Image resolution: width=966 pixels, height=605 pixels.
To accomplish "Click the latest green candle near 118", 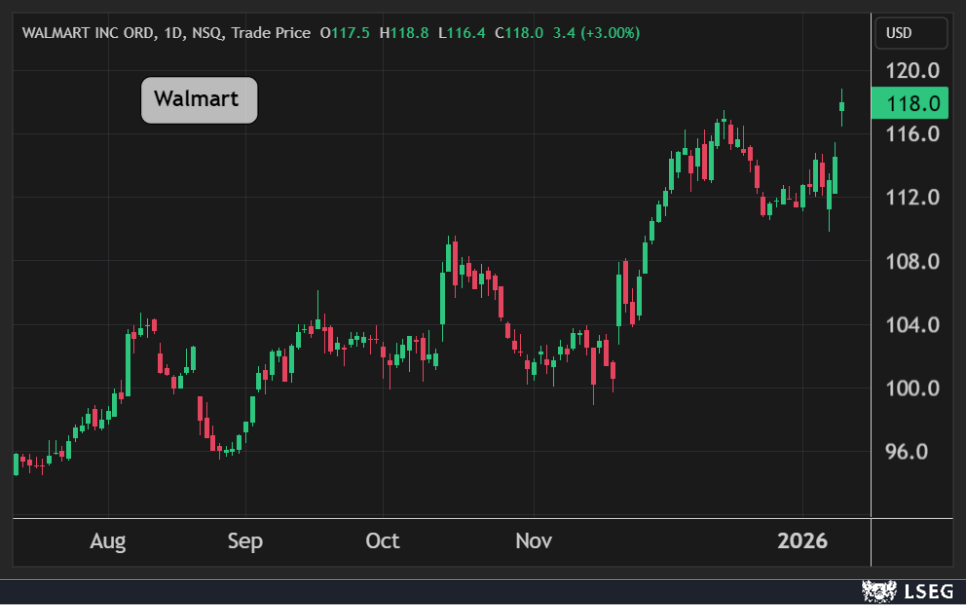I will tap(842, 106).
